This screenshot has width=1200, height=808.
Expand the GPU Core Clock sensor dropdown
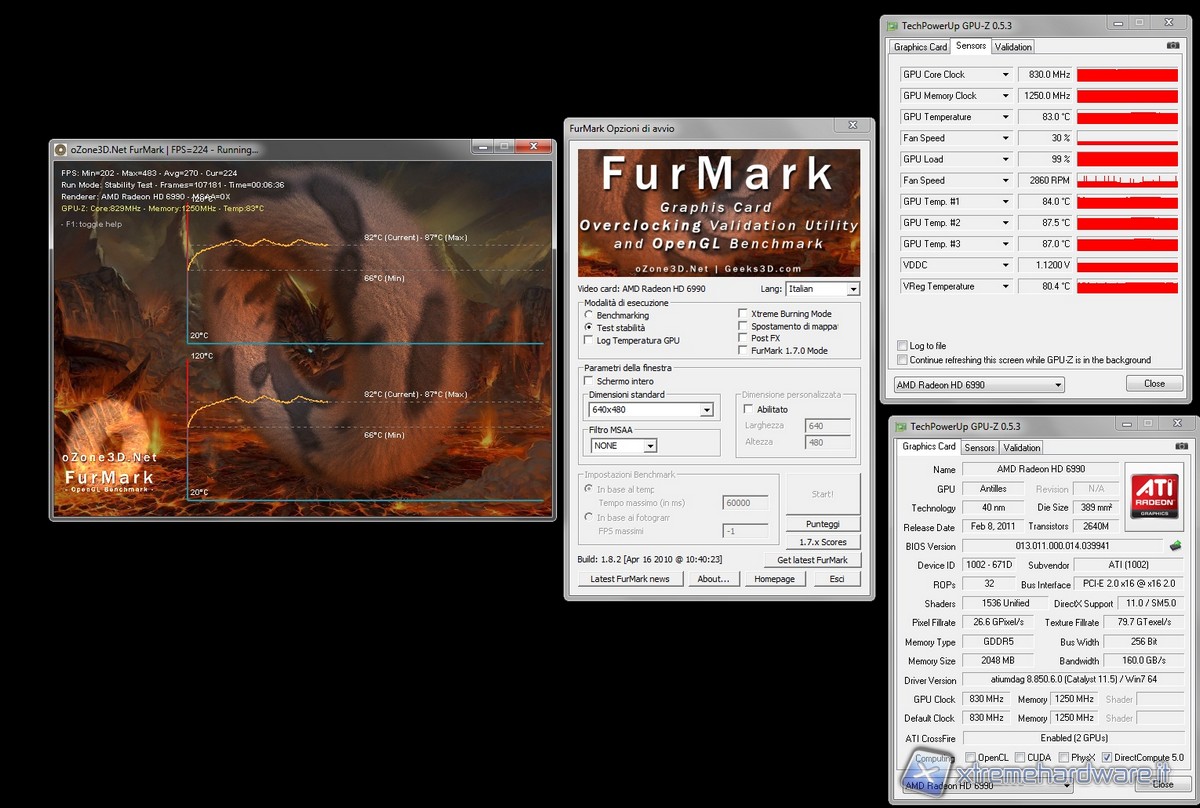[x=1006, y=75]
